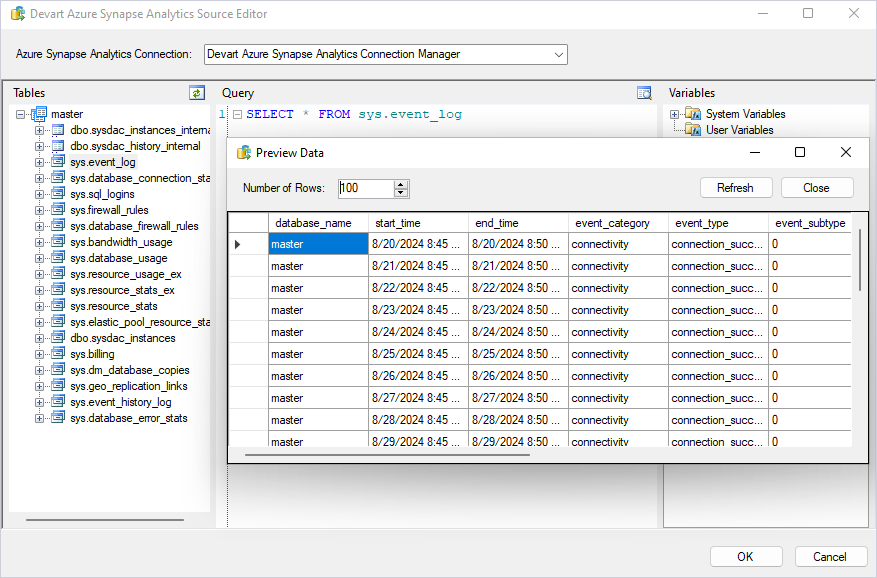The image size is (877, 578).
Task: Increase Number of Rows with up arrow
Action: [401, 184]
